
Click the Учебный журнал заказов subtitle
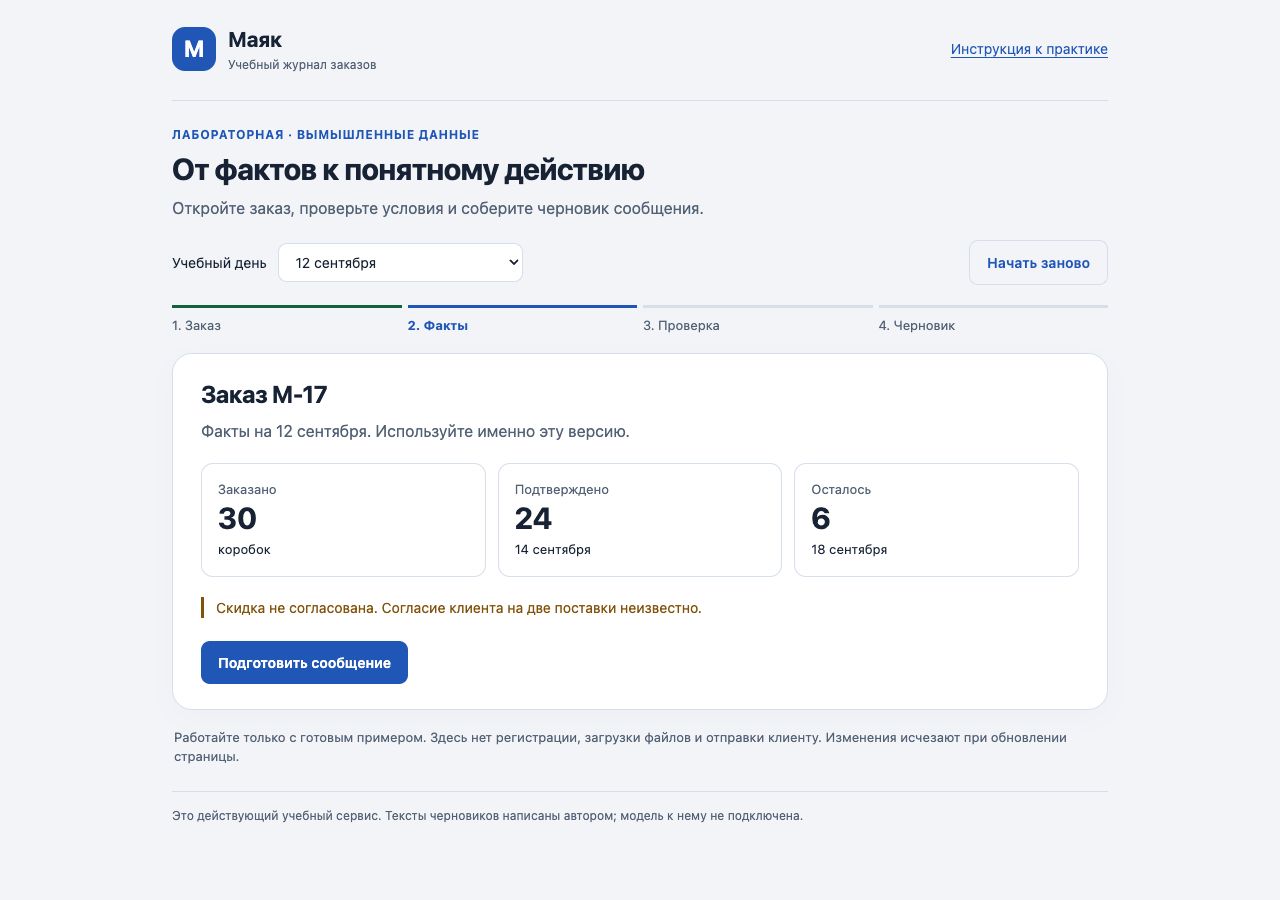coord(302,65)
